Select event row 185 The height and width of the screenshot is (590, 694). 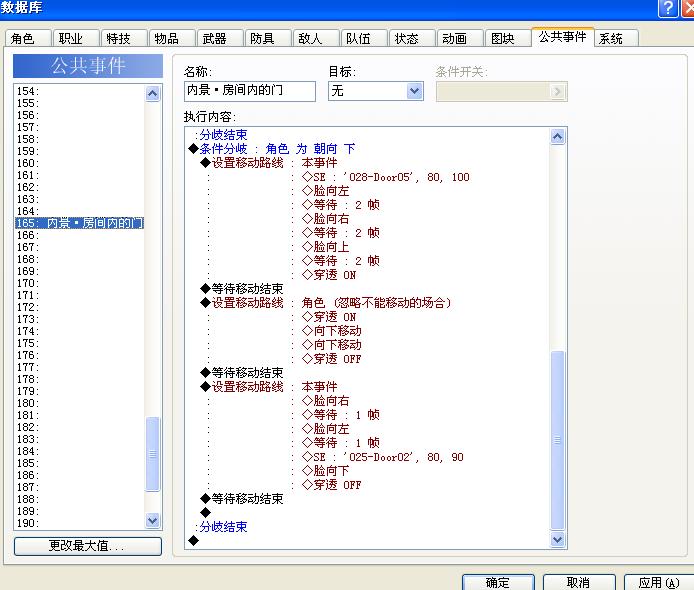point(80,463)
